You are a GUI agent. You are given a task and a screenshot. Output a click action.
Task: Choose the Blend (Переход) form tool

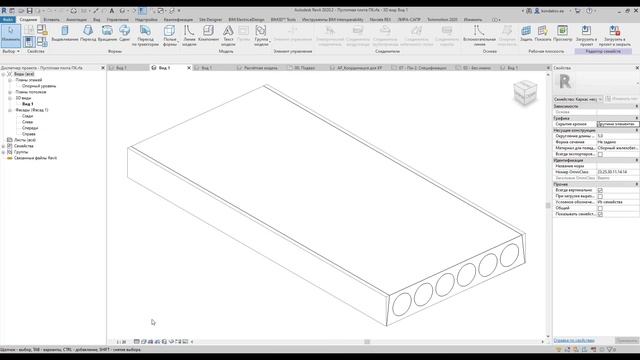coord(88,33)
